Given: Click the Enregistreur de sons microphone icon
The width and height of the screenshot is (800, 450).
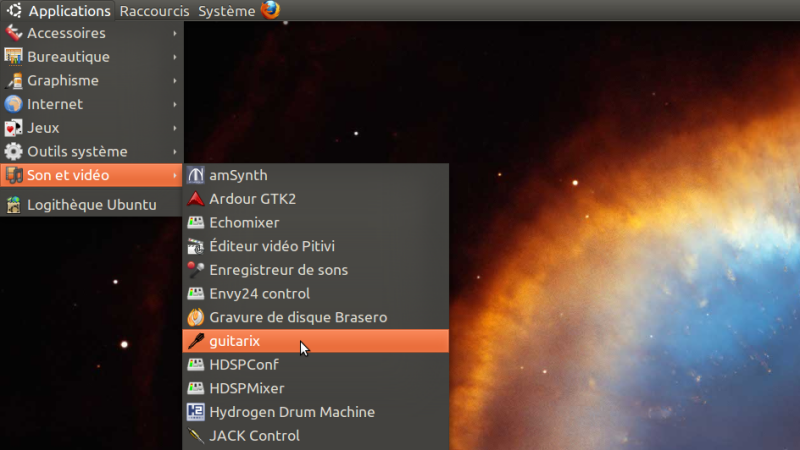Looking at the screenshot, I should (195, 270).
